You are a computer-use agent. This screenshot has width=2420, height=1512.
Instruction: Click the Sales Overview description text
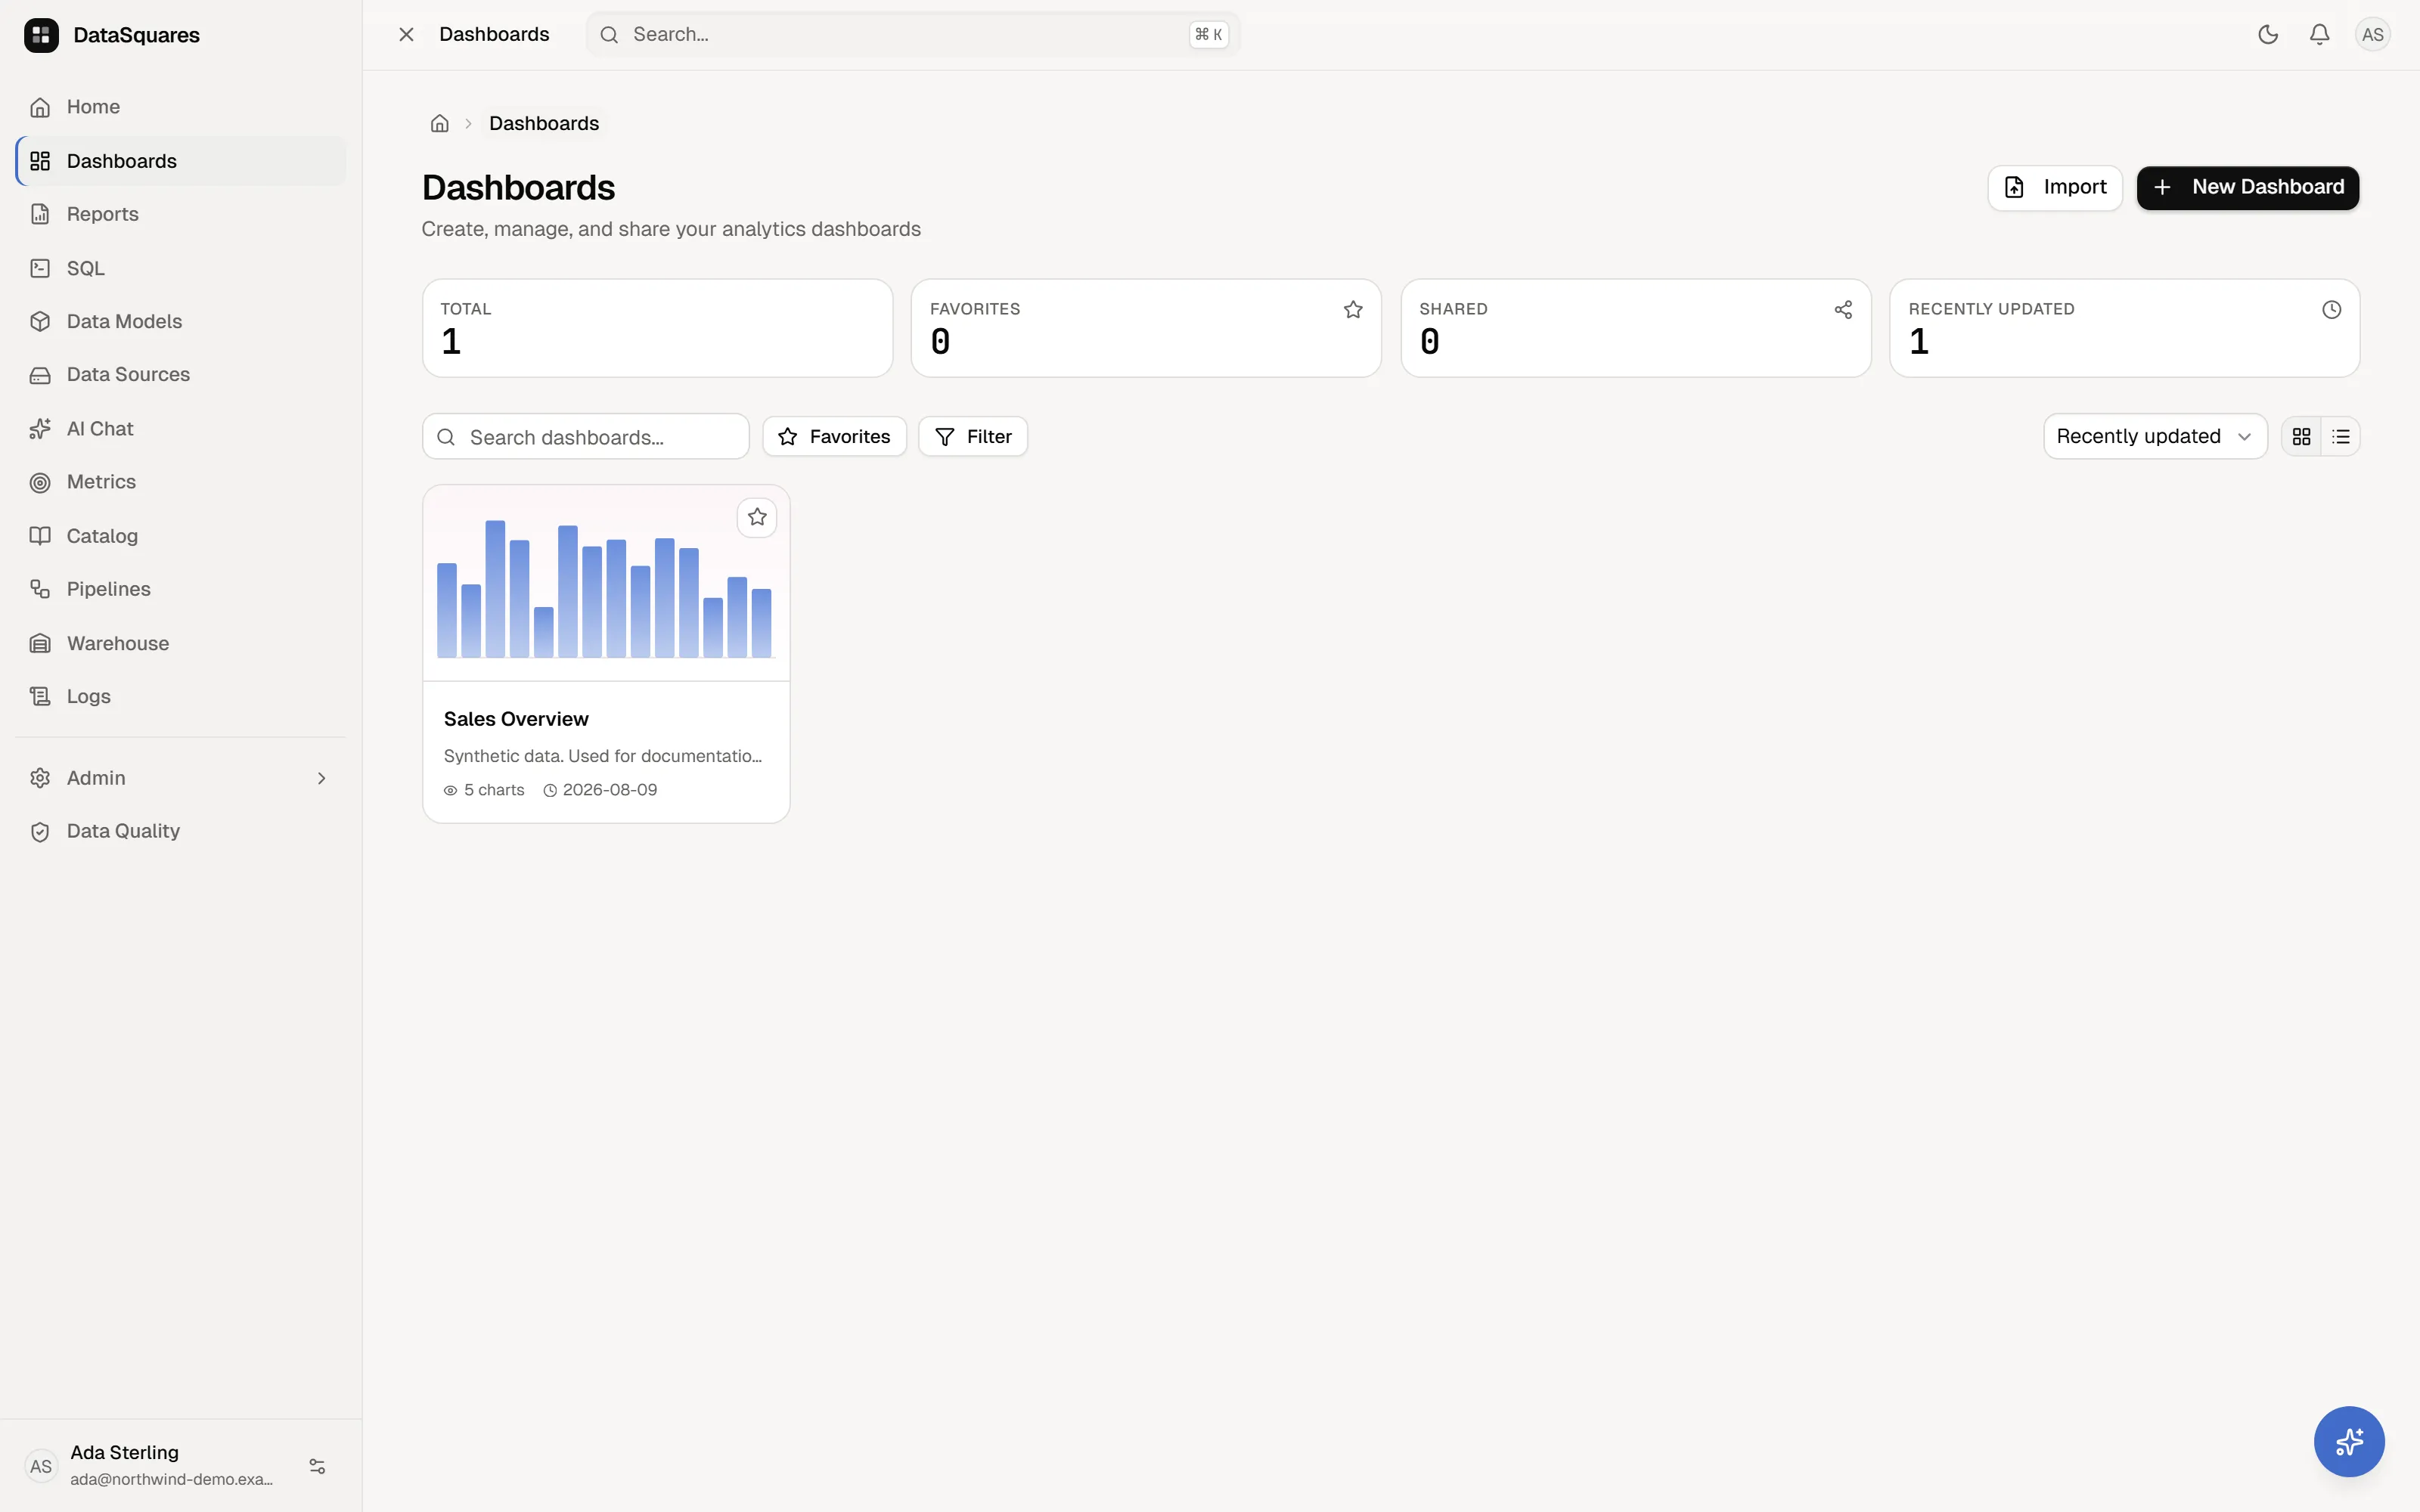point(603,756)
